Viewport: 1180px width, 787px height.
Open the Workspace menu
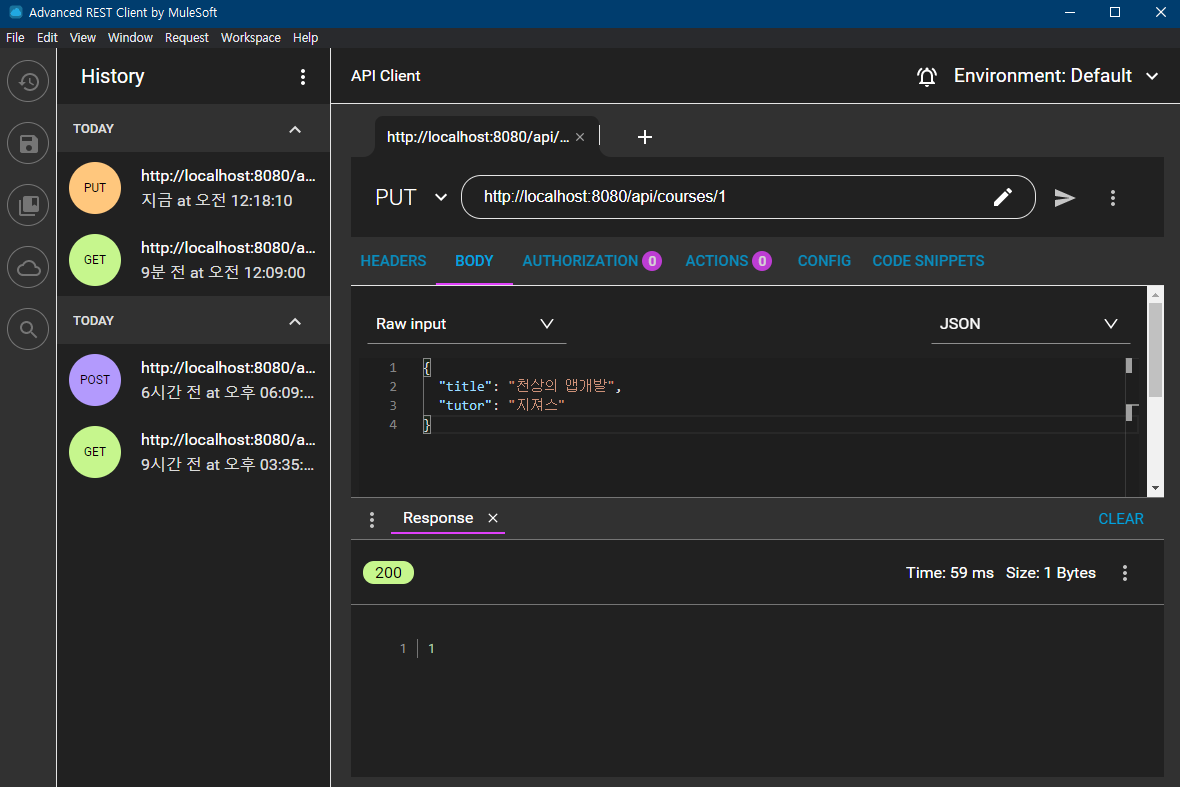[251, 38]
